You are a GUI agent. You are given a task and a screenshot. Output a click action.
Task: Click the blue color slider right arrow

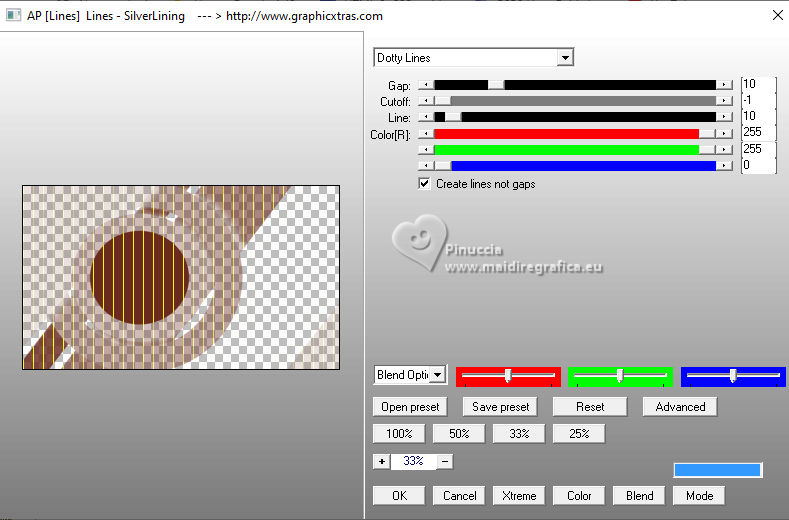[x=724, y=166]
